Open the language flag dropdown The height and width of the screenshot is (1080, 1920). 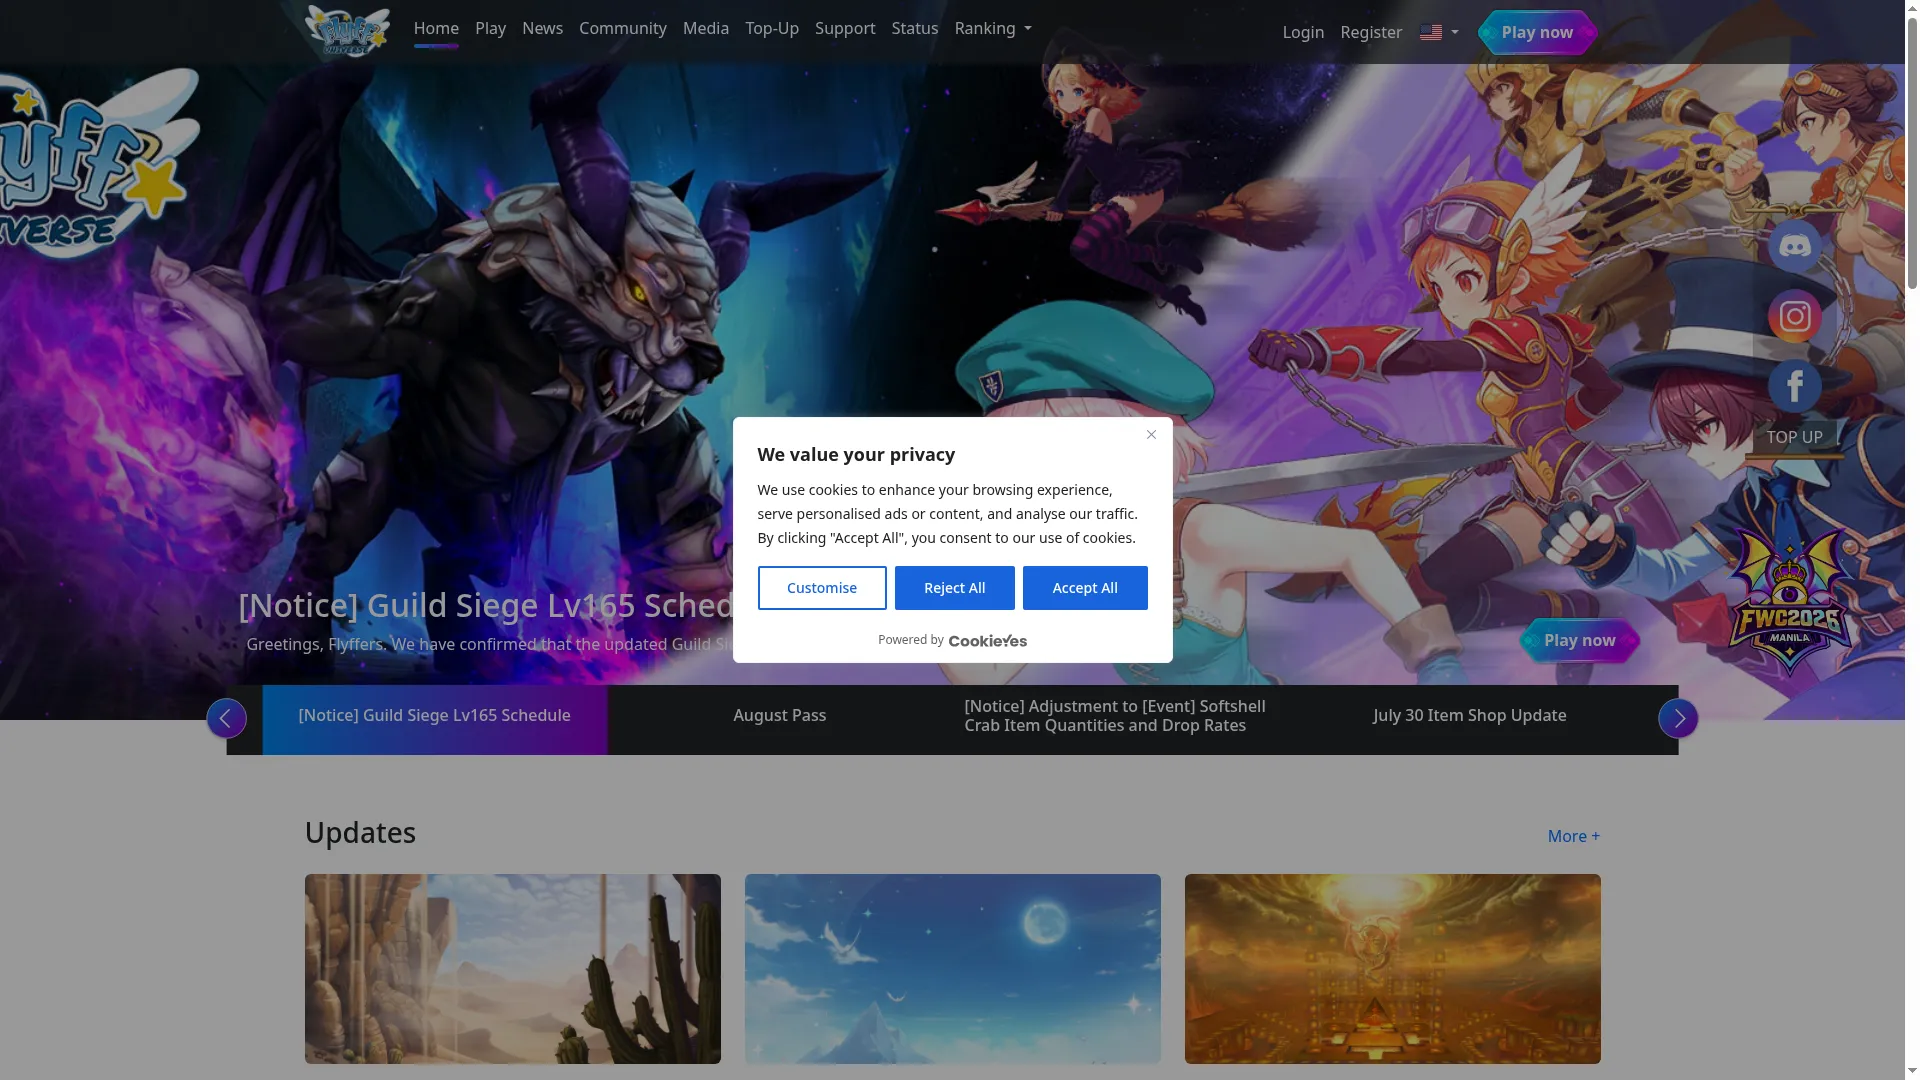tap(1439, 32)
